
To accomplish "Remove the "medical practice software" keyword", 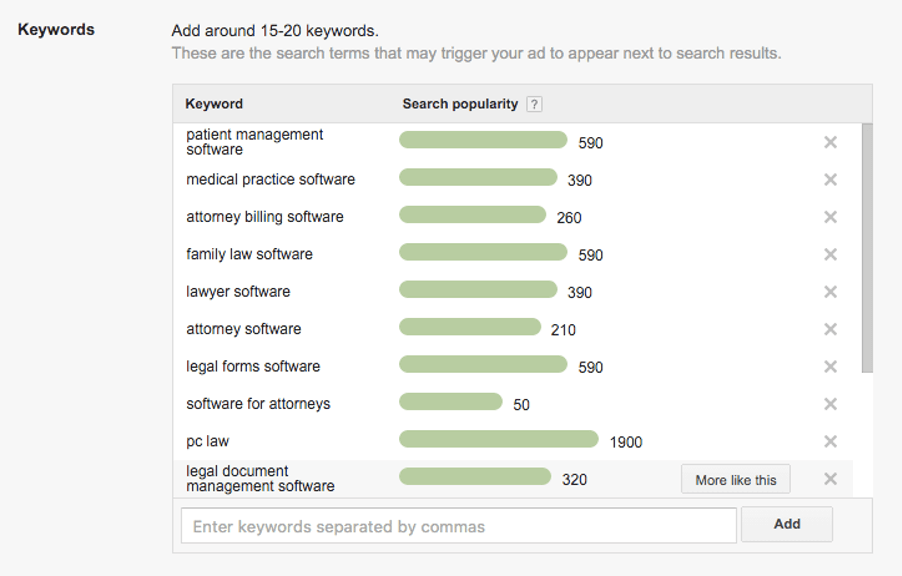I will tap(830, 180).
